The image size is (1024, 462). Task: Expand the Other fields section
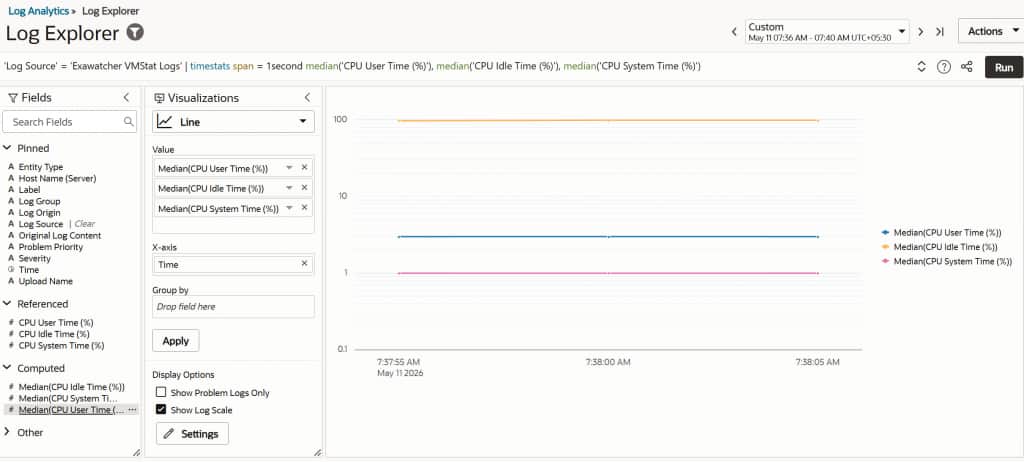point(7,432)
